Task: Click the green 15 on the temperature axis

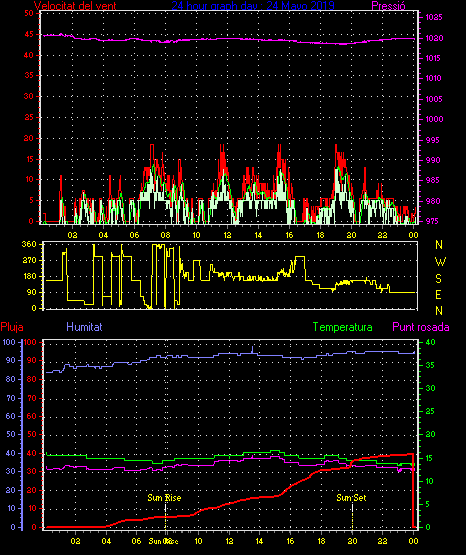Action: [429, 458]
